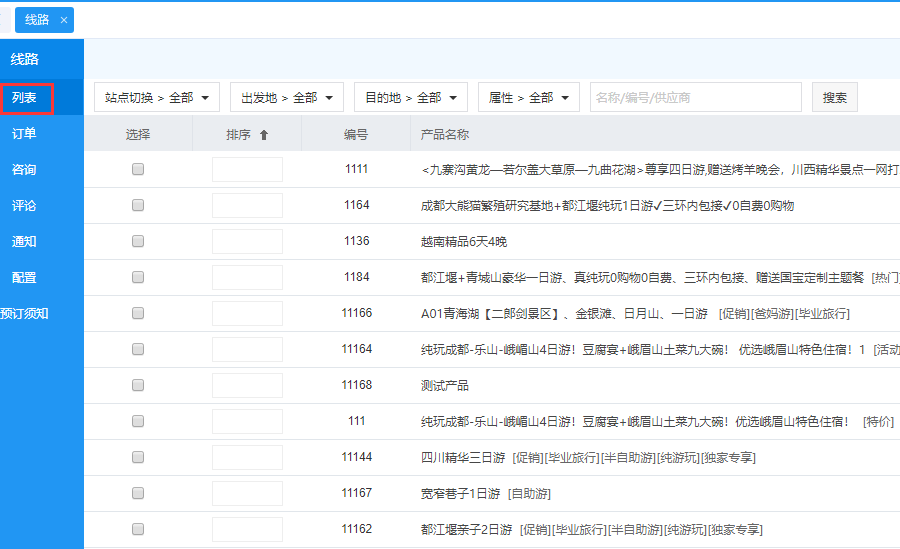Screen dimensions: 900x549
Task: Go to 订单 in the left menu
Action: tap(25, 134)
